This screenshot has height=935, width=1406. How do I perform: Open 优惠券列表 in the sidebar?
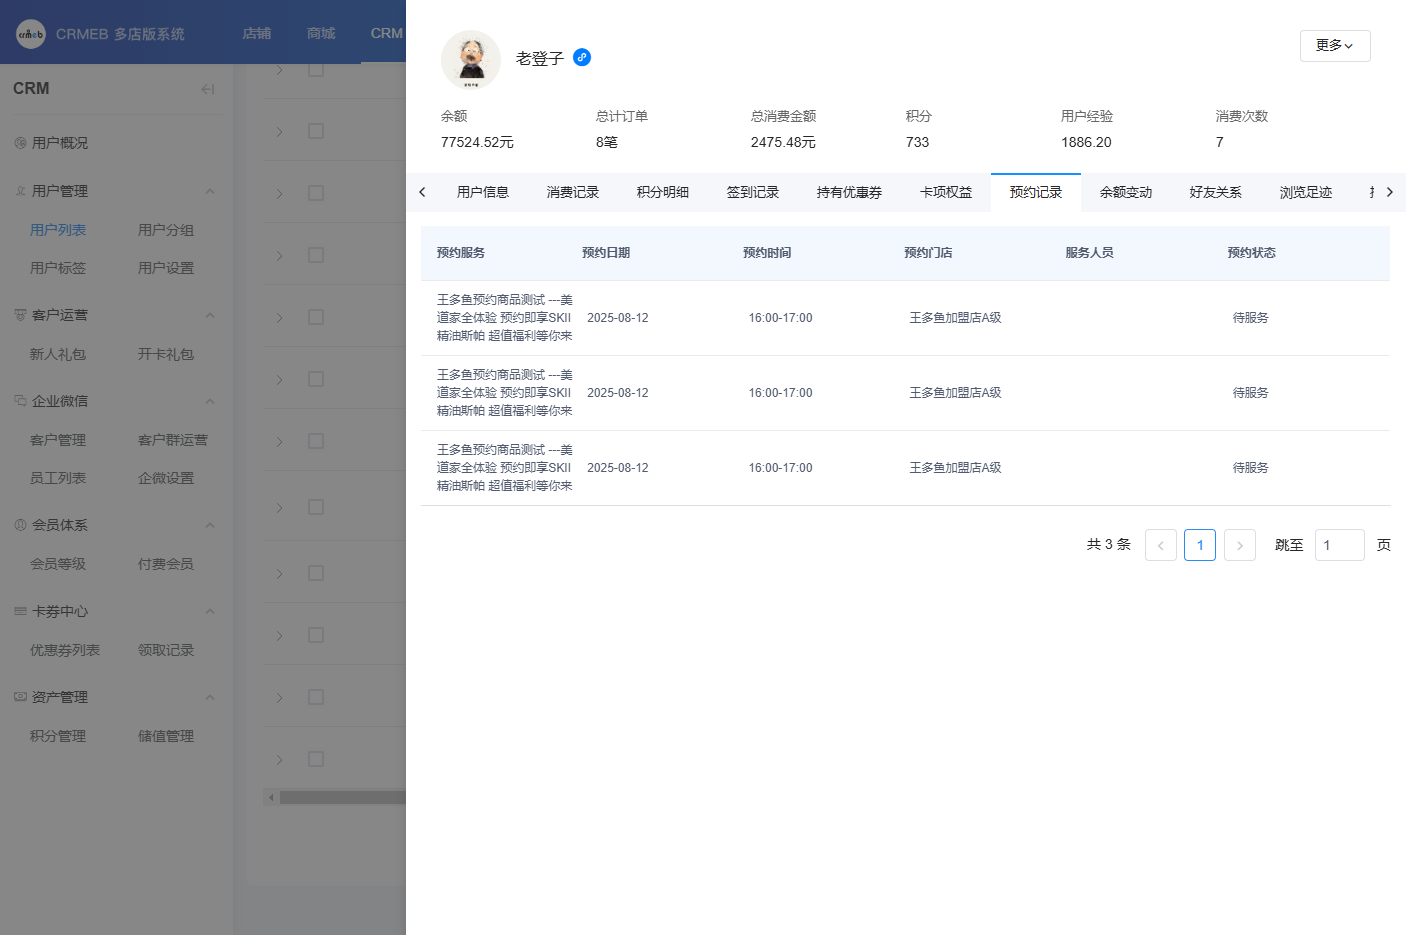[x=65, y=650]
